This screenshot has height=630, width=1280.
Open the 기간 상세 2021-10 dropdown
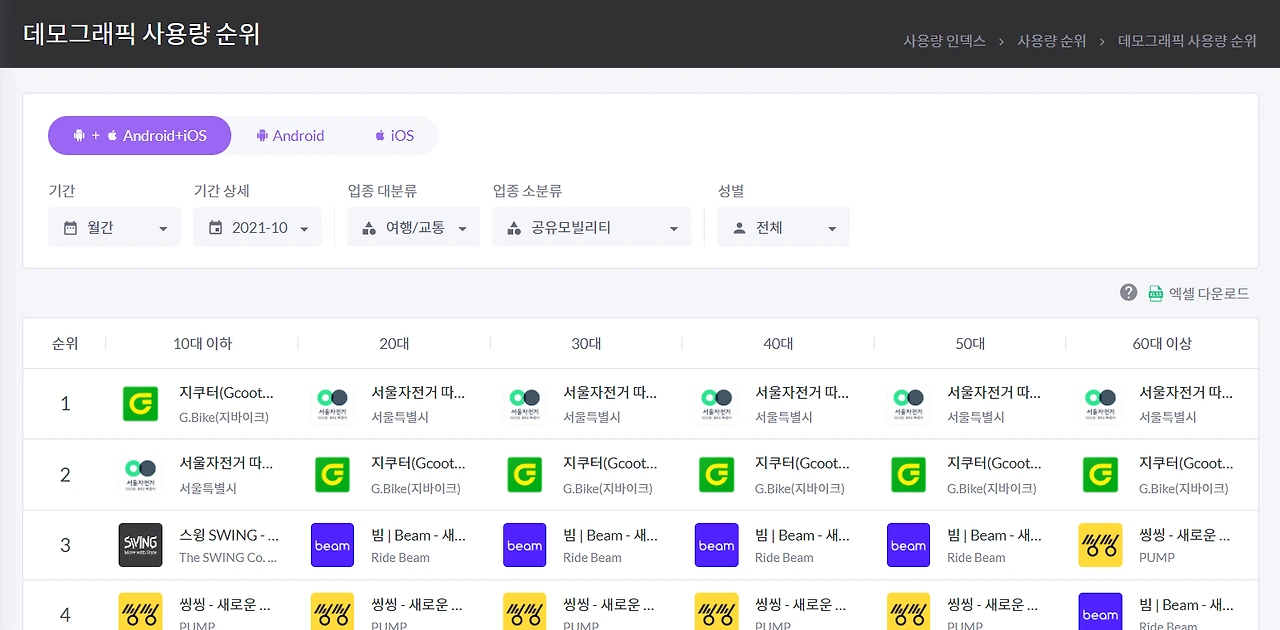tap(258, 228)
